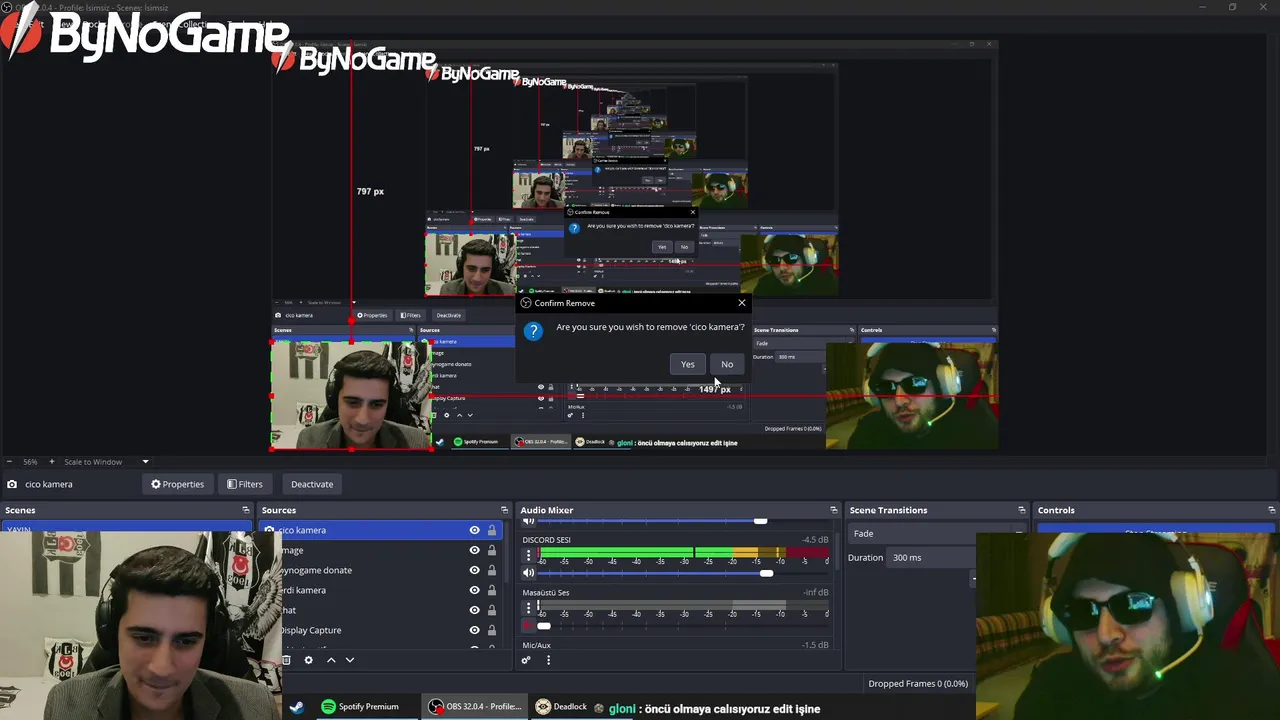This screenshot has height=720, width=1280.
Task: Undock the Controls panel
Action: (1271, 510)
